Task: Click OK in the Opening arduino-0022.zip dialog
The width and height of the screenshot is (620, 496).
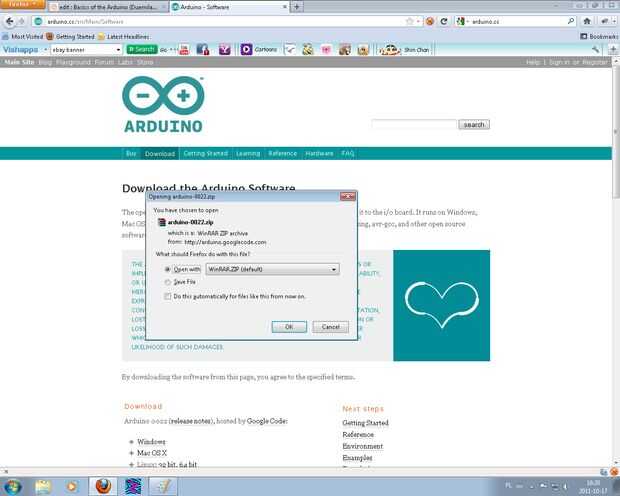Action: click(289, 327)
